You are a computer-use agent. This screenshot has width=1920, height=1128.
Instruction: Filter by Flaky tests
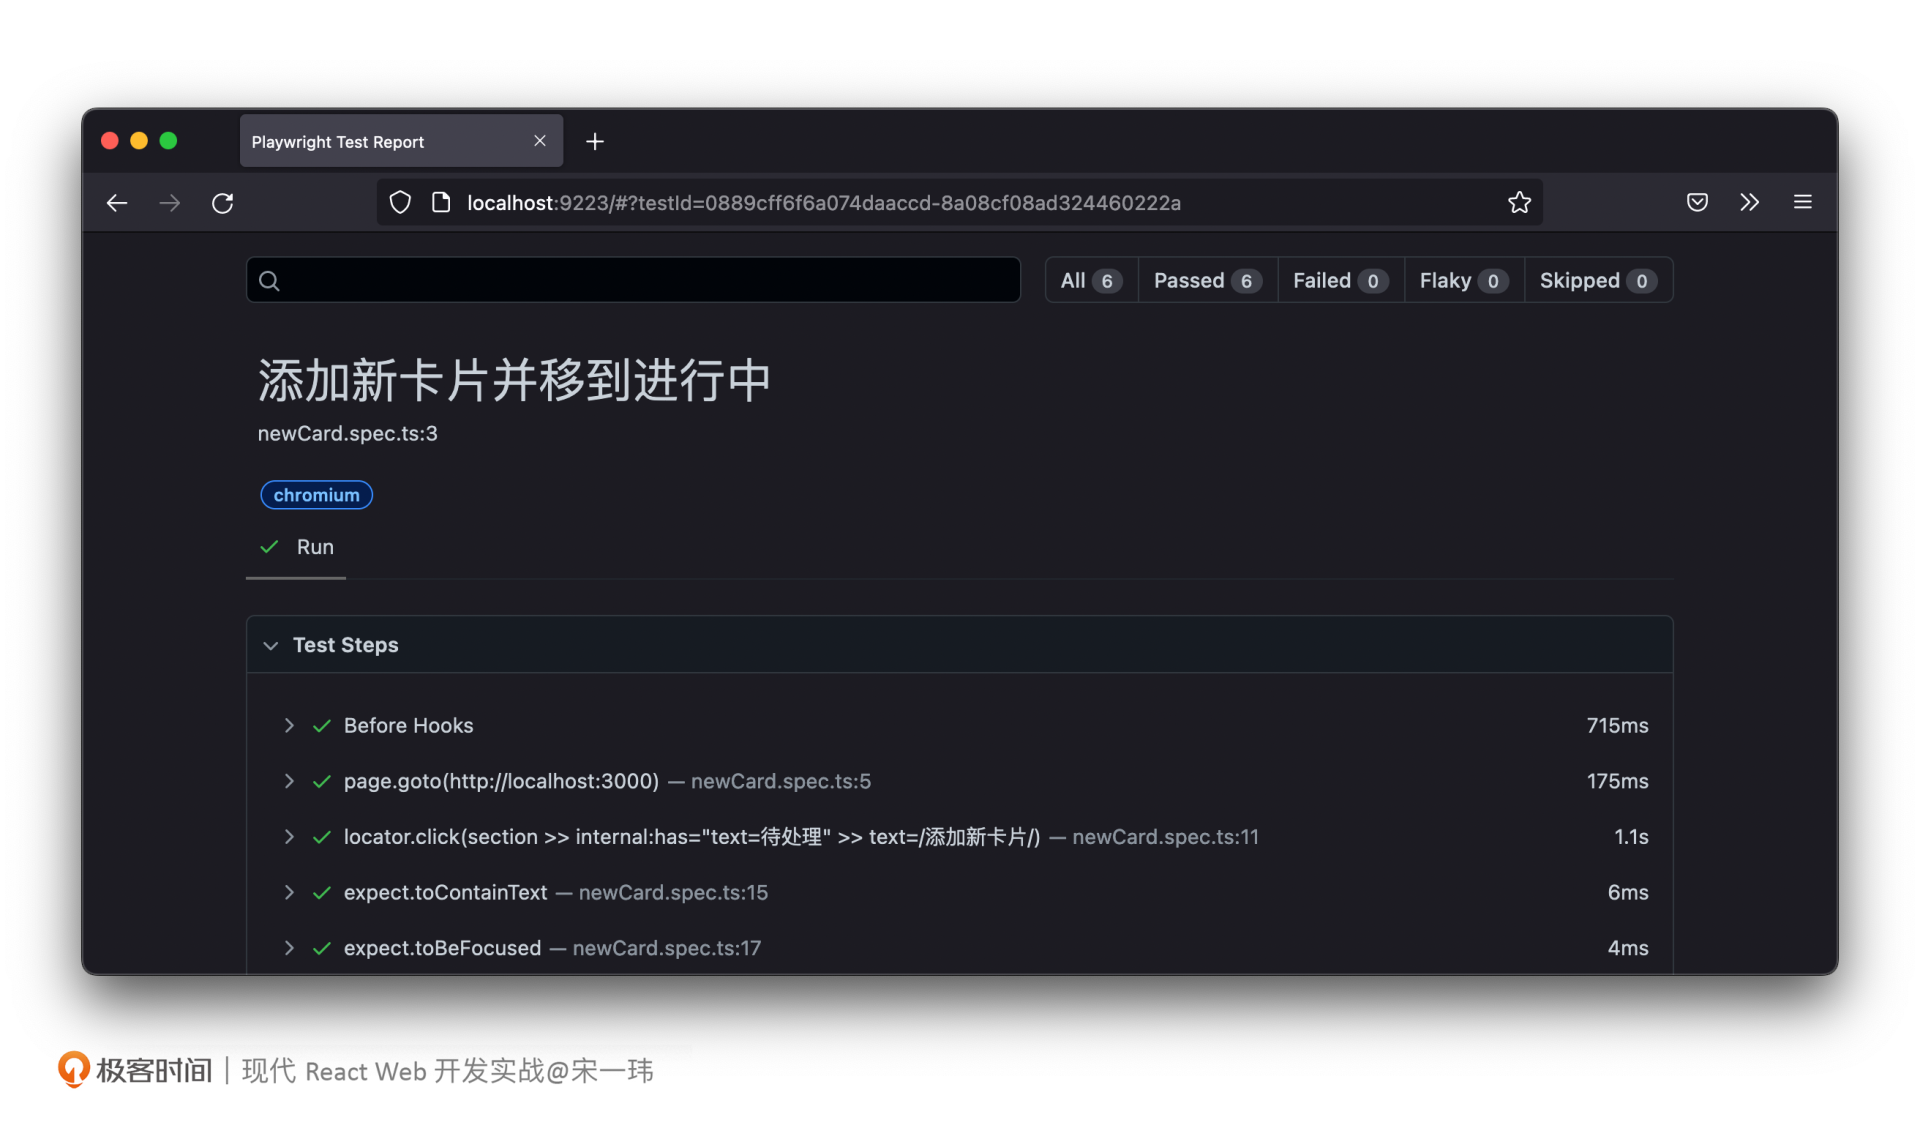pos(1464,281)
